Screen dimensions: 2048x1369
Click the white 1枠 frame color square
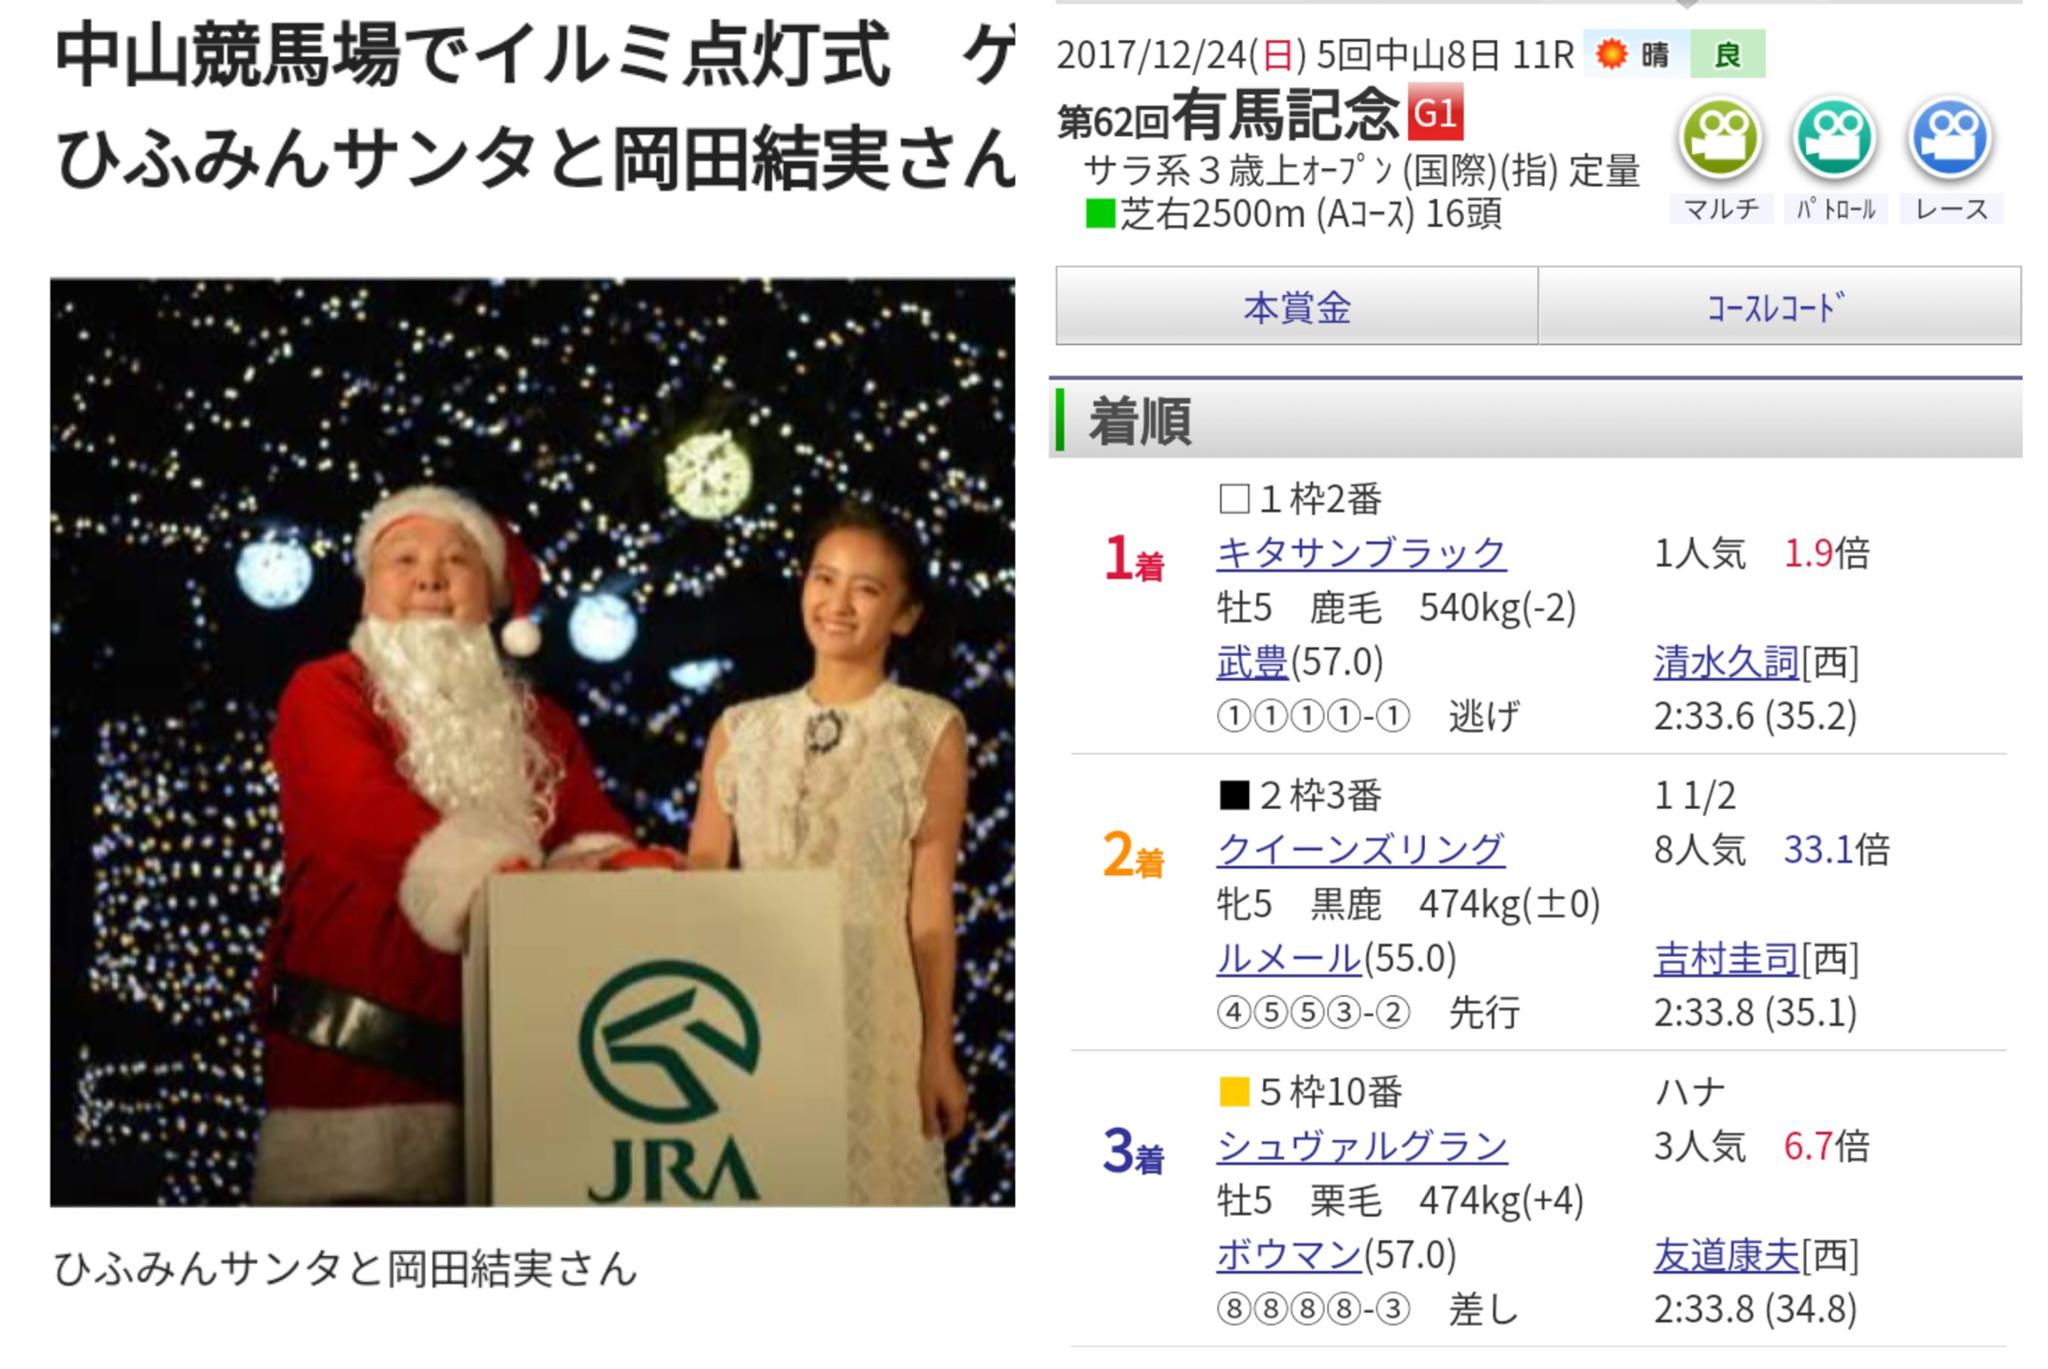pos(1234,498)
